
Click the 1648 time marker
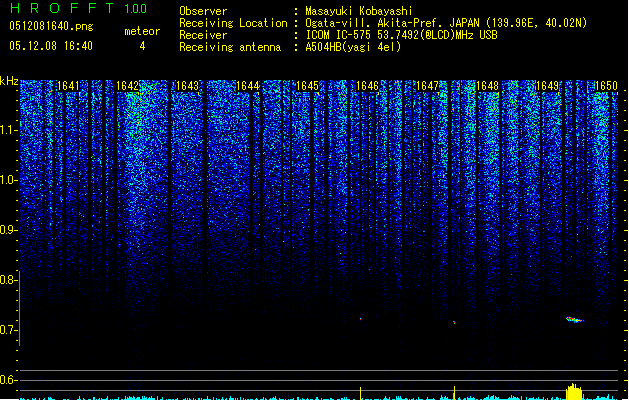tap(487, 86)
